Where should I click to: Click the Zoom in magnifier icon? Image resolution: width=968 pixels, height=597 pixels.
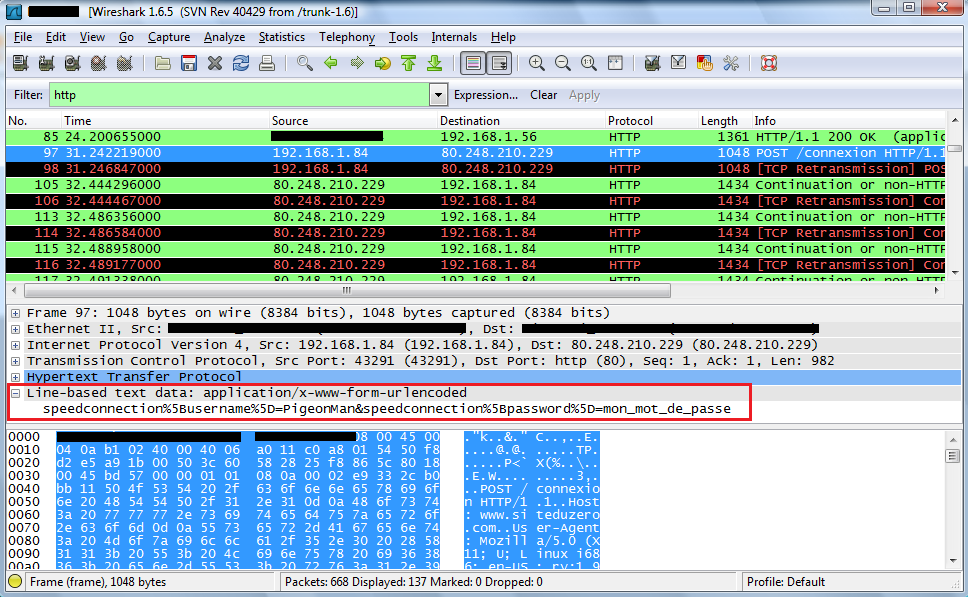537,63
